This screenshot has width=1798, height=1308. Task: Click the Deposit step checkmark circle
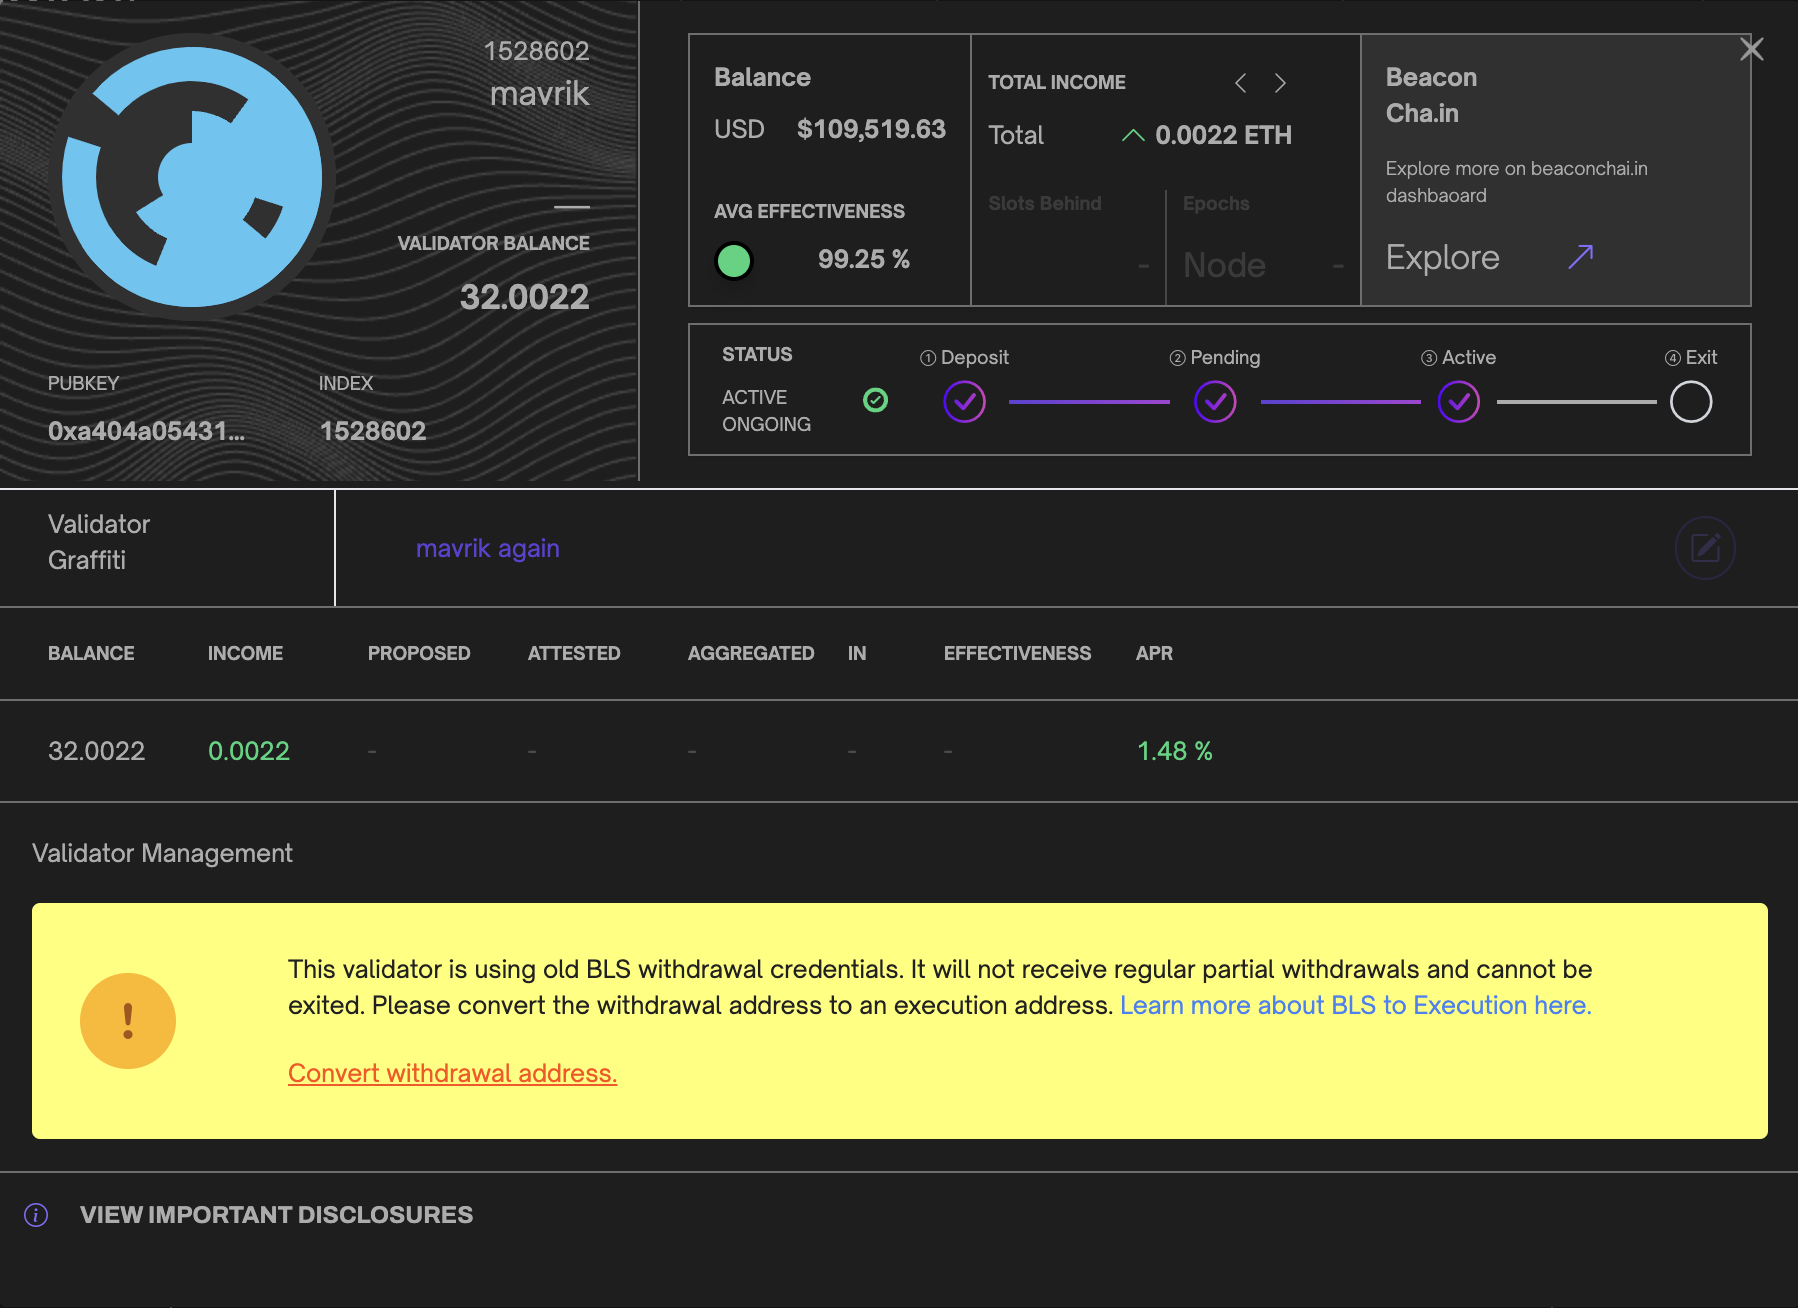964,402
